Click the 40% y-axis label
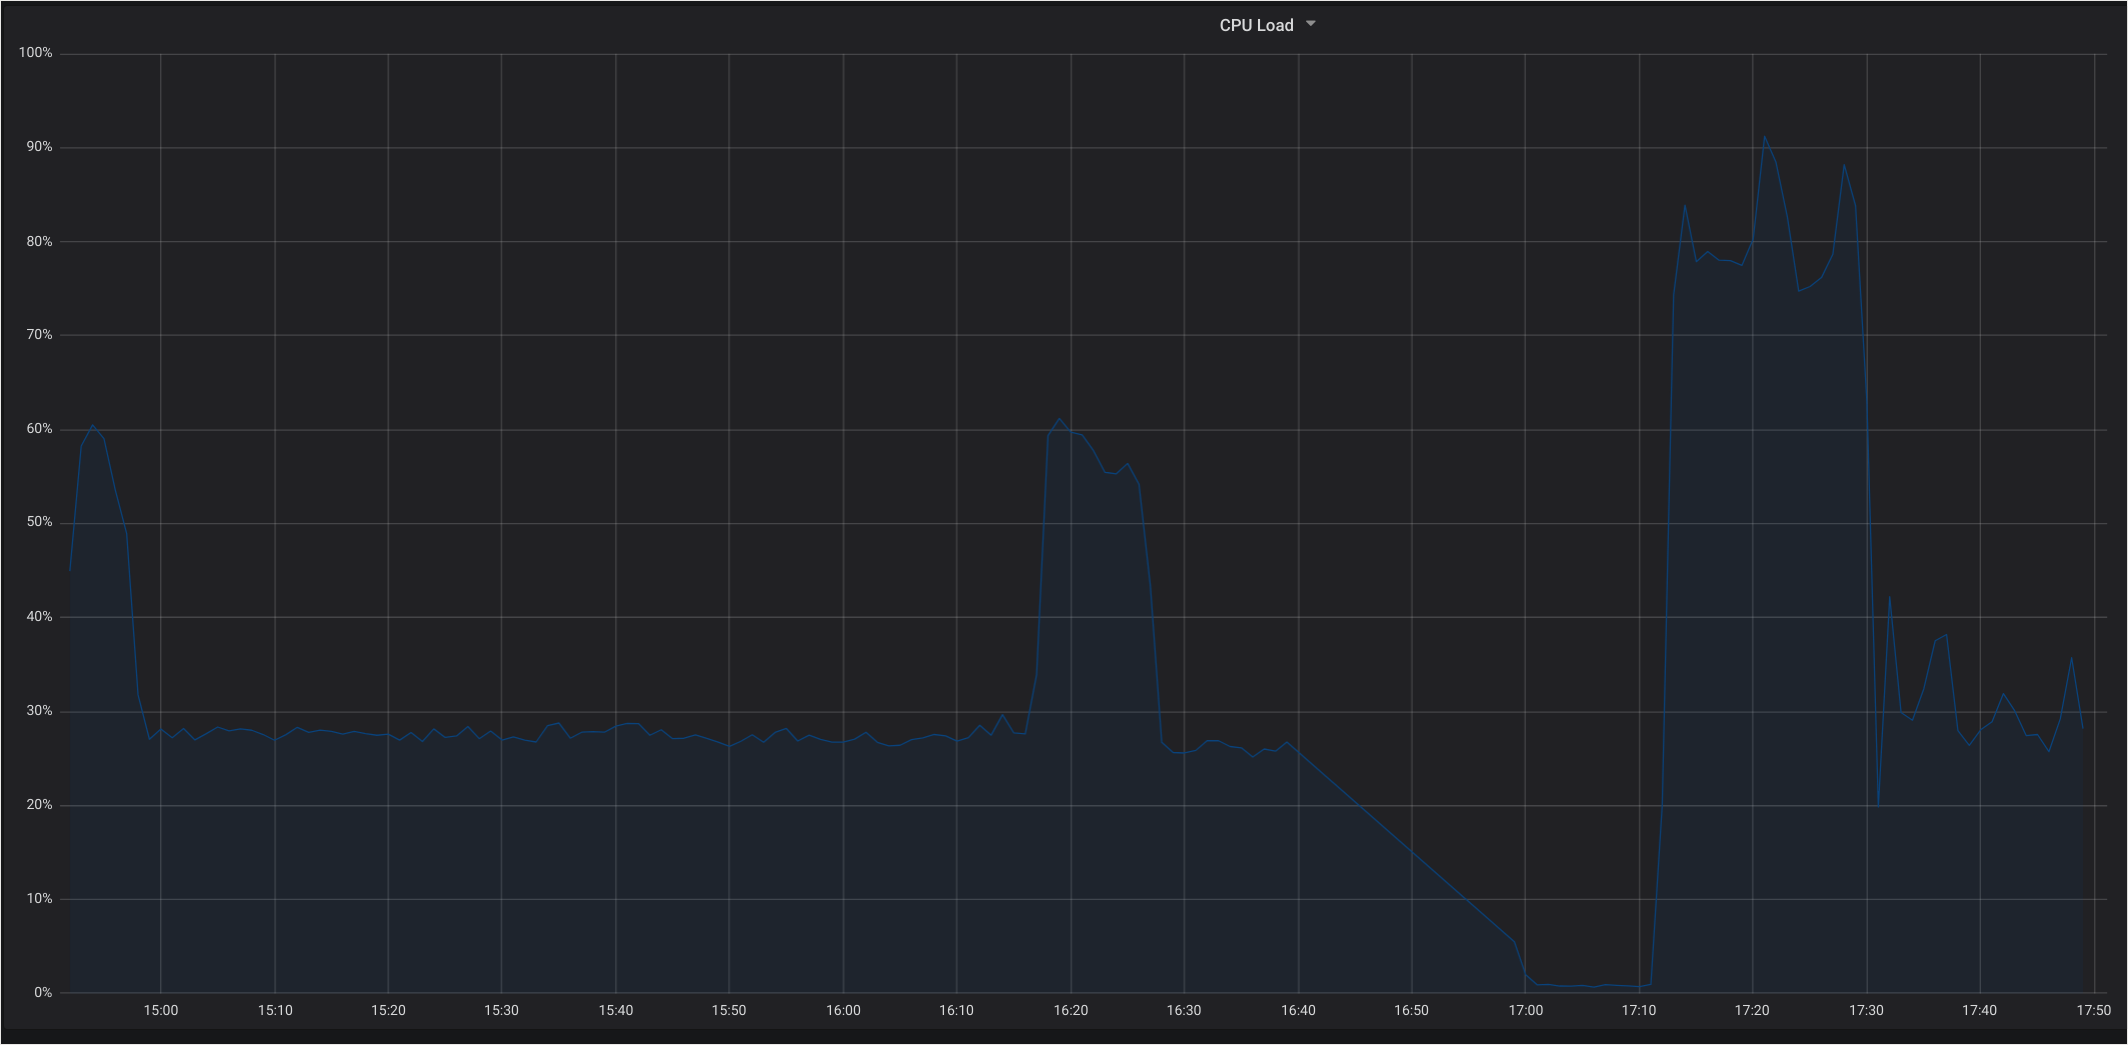This screenshot has width=2128, height=1045. [x=39, y=616]
